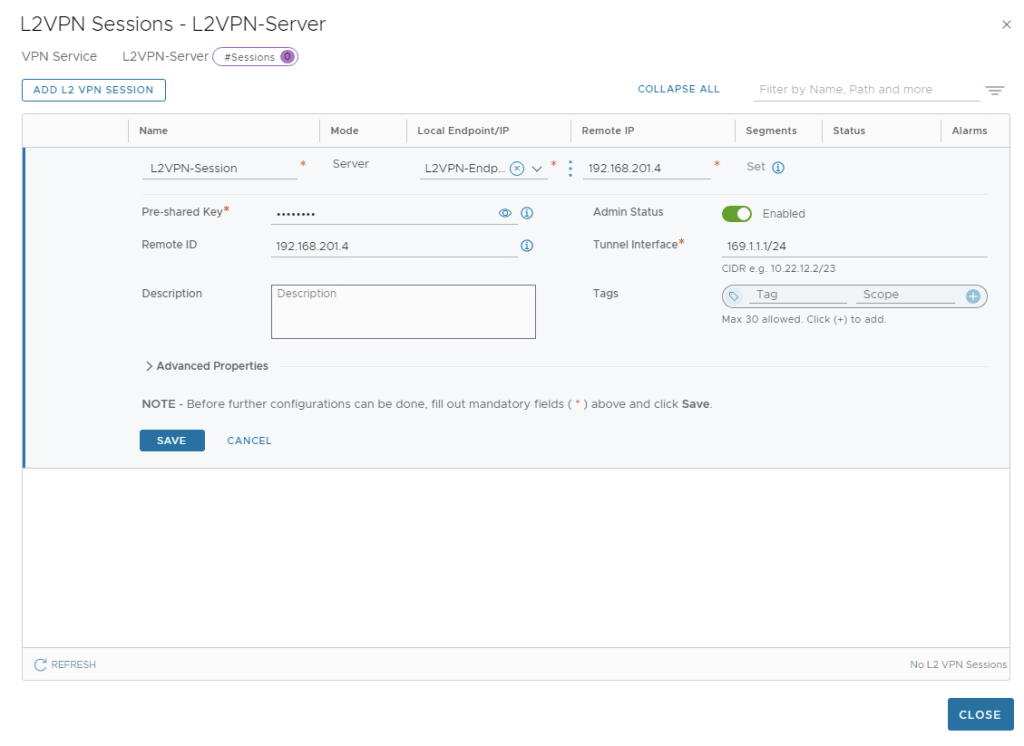The image size is (1024, 746).
Task: Click the Name column header
Action: 153,131
